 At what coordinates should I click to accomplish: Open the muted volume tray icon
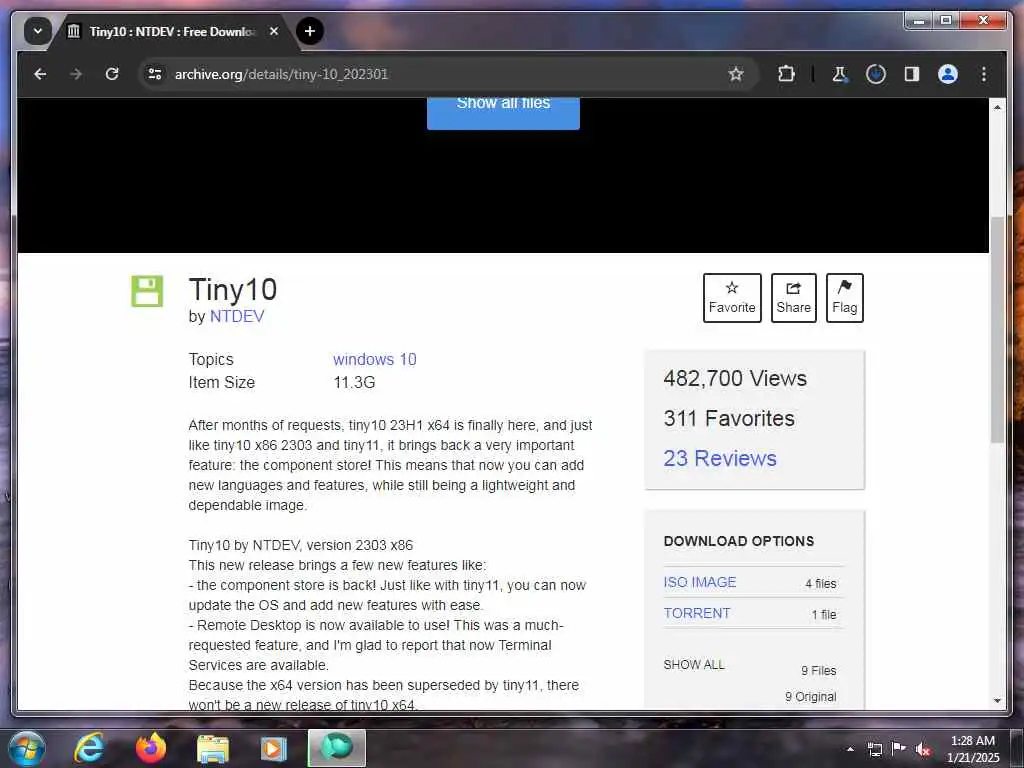[x=923, y=749]
